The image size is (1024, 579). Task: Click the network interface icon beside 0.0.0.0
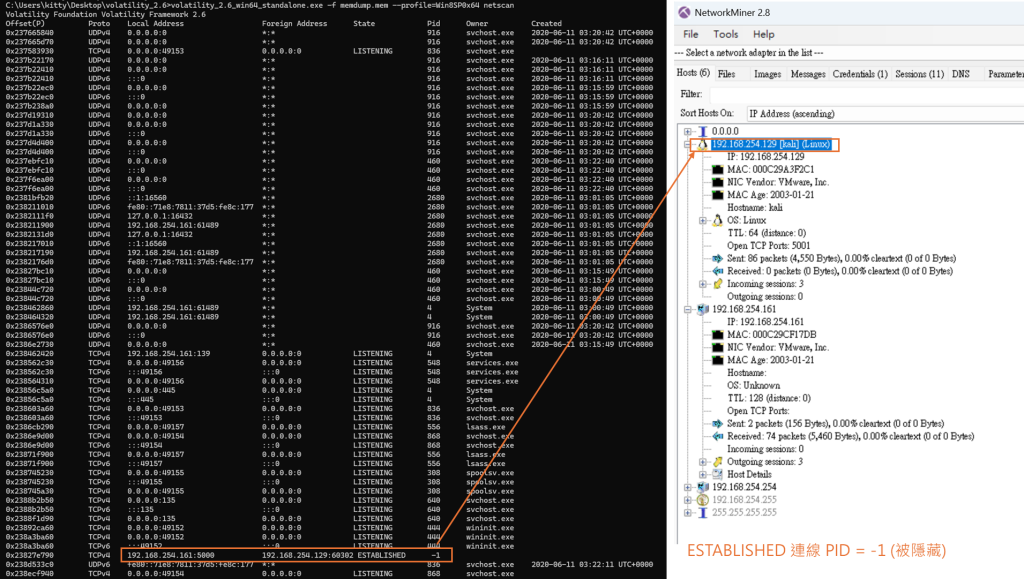[703, 131]
